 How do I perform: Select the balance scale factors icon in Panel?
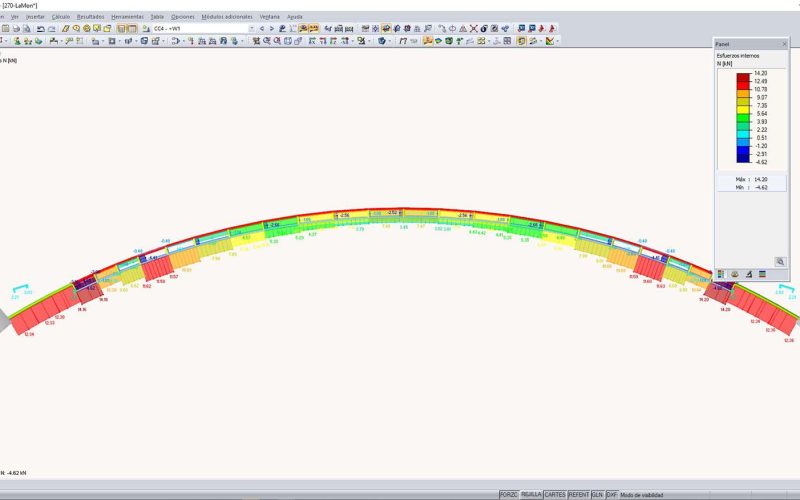pos(735,274)
